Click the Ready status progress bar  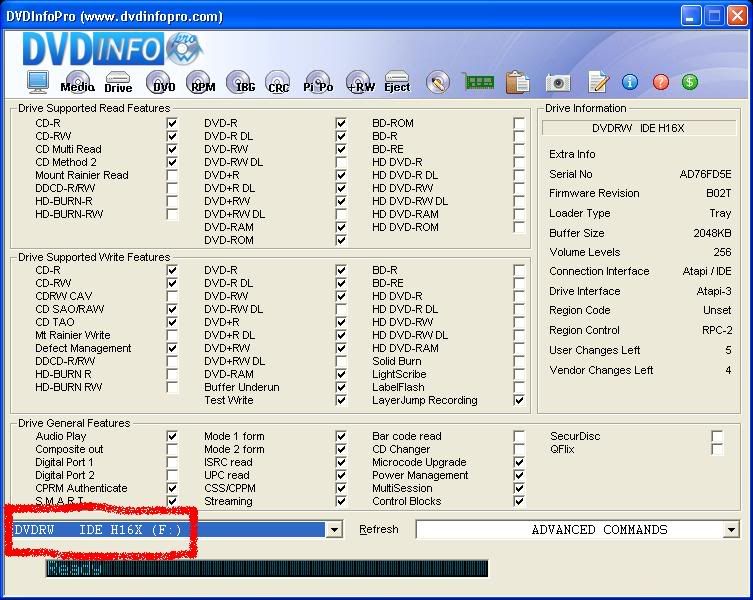(x=267, y=568)
